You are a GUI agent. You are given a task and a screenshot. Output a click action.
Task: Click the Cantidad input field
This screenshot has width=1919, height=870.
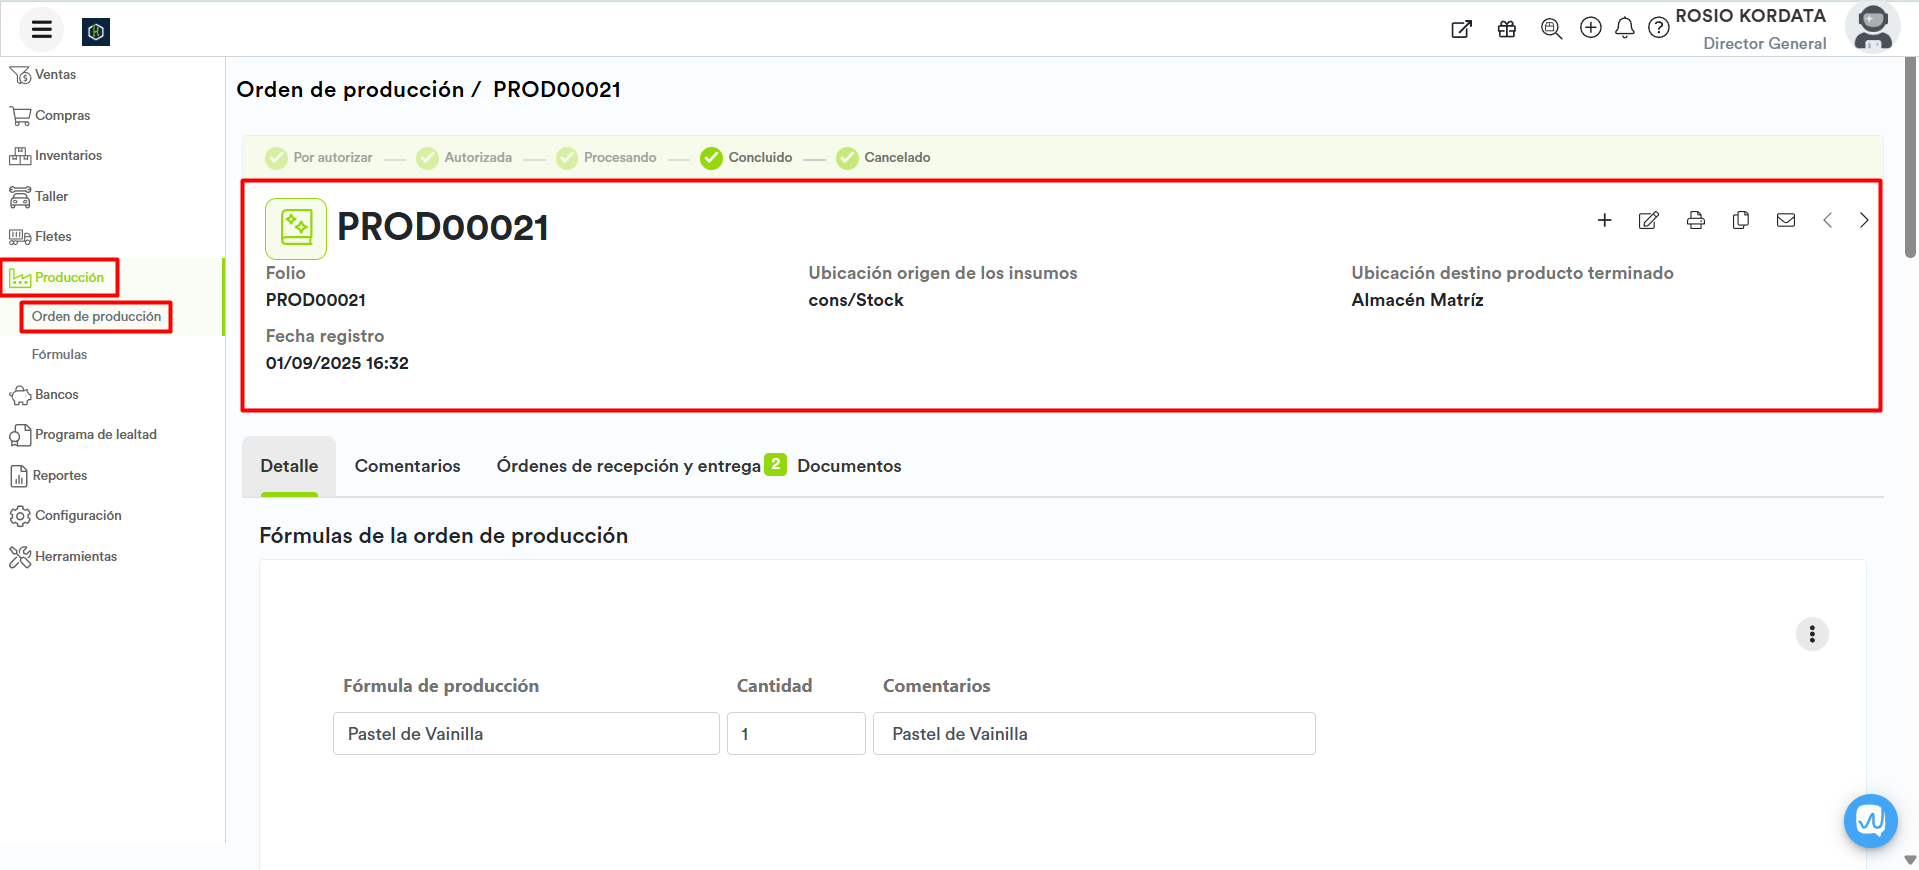click(x=795, y=734)
